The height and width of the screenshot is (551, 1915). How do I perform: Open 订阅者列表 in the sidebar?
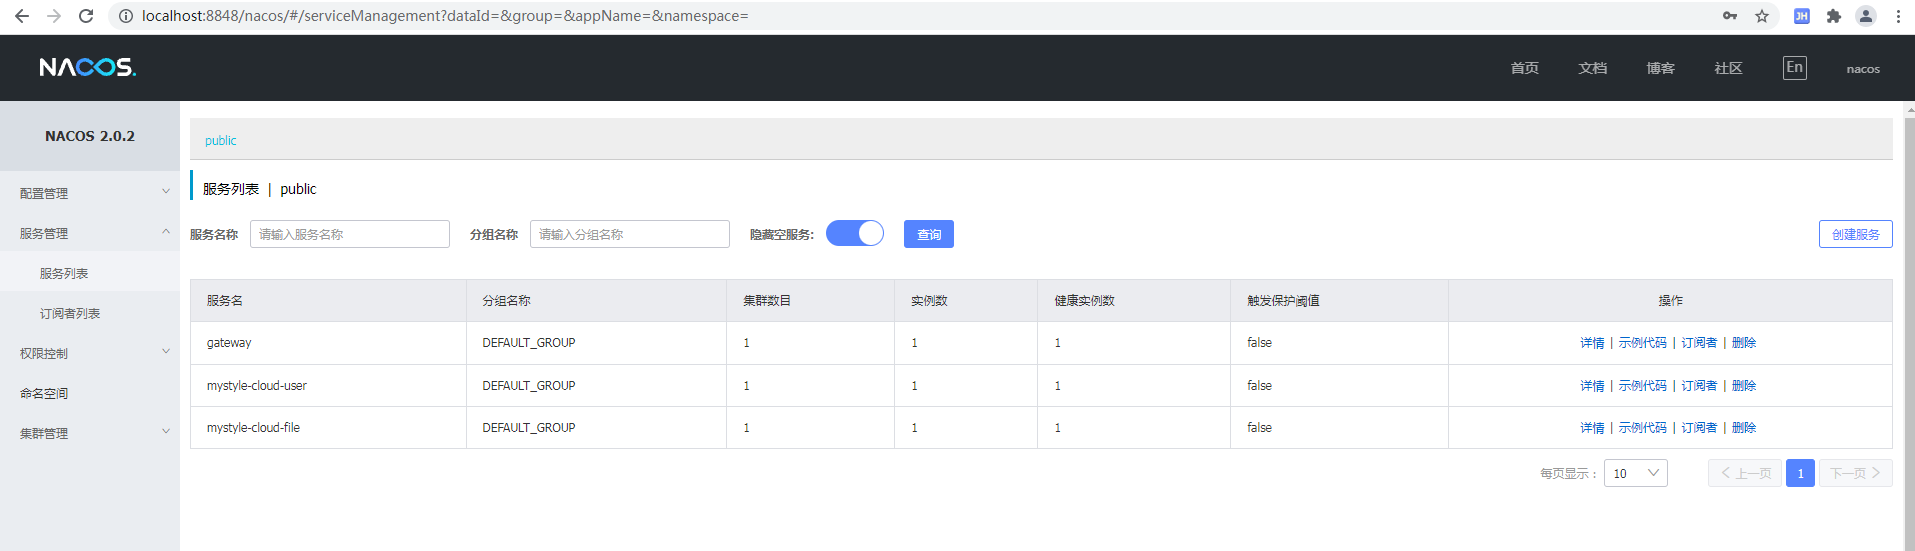point(70,313)
